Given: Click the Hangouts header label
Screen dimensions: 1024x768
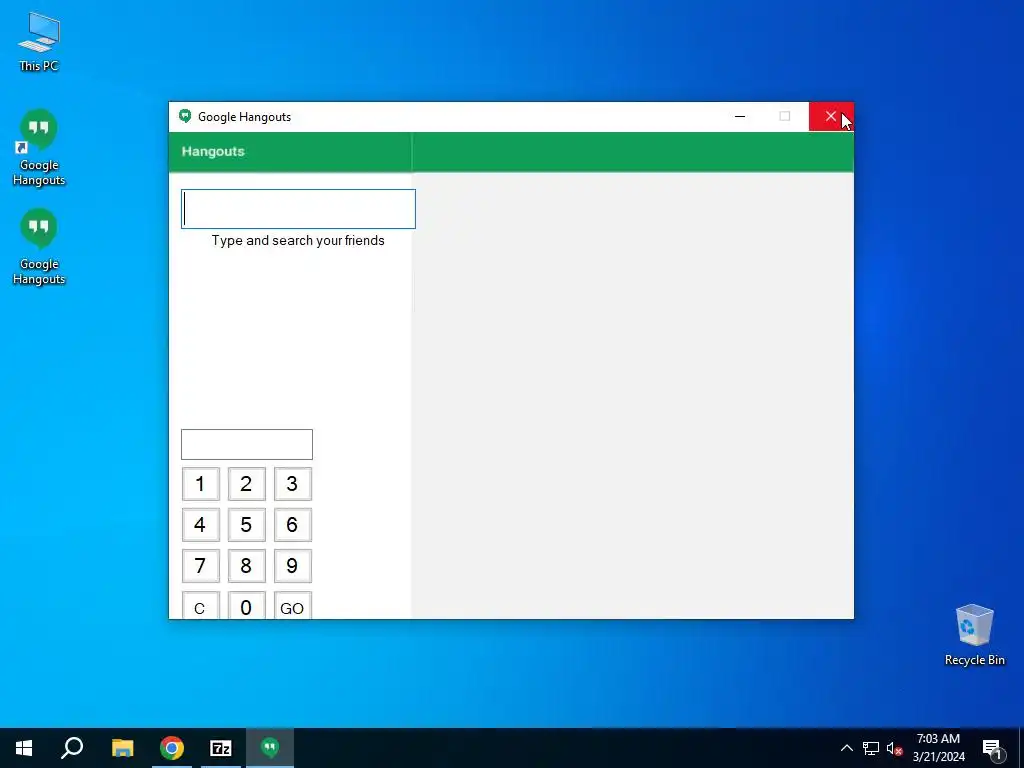Looking at the screenshot, I should click(213, 152).
